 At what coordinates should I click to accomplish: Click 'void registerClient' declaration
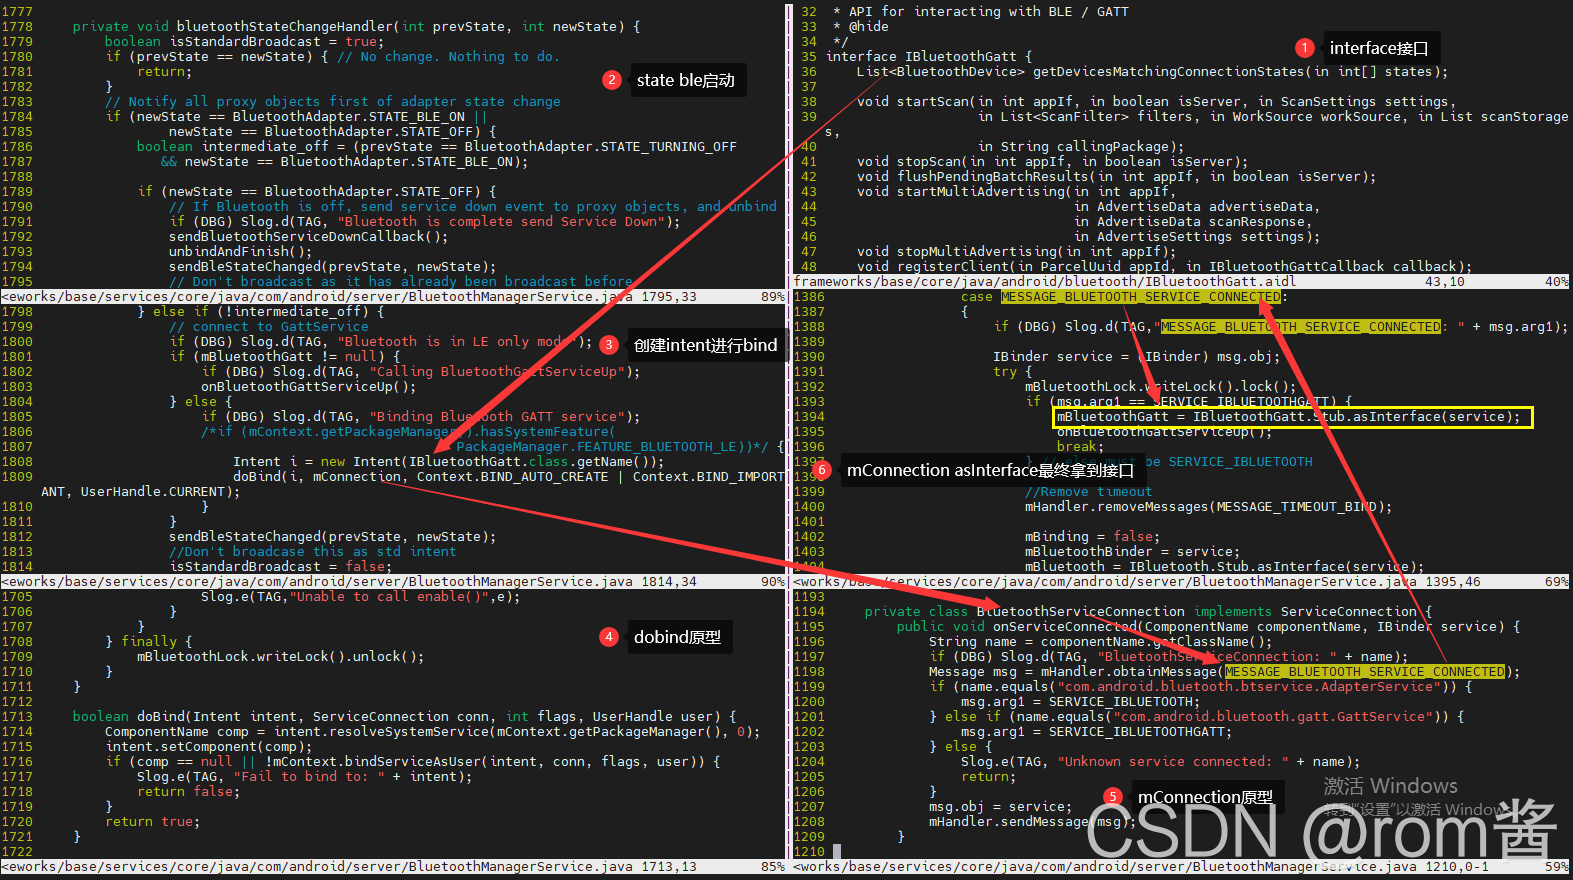pos(1164,267)
